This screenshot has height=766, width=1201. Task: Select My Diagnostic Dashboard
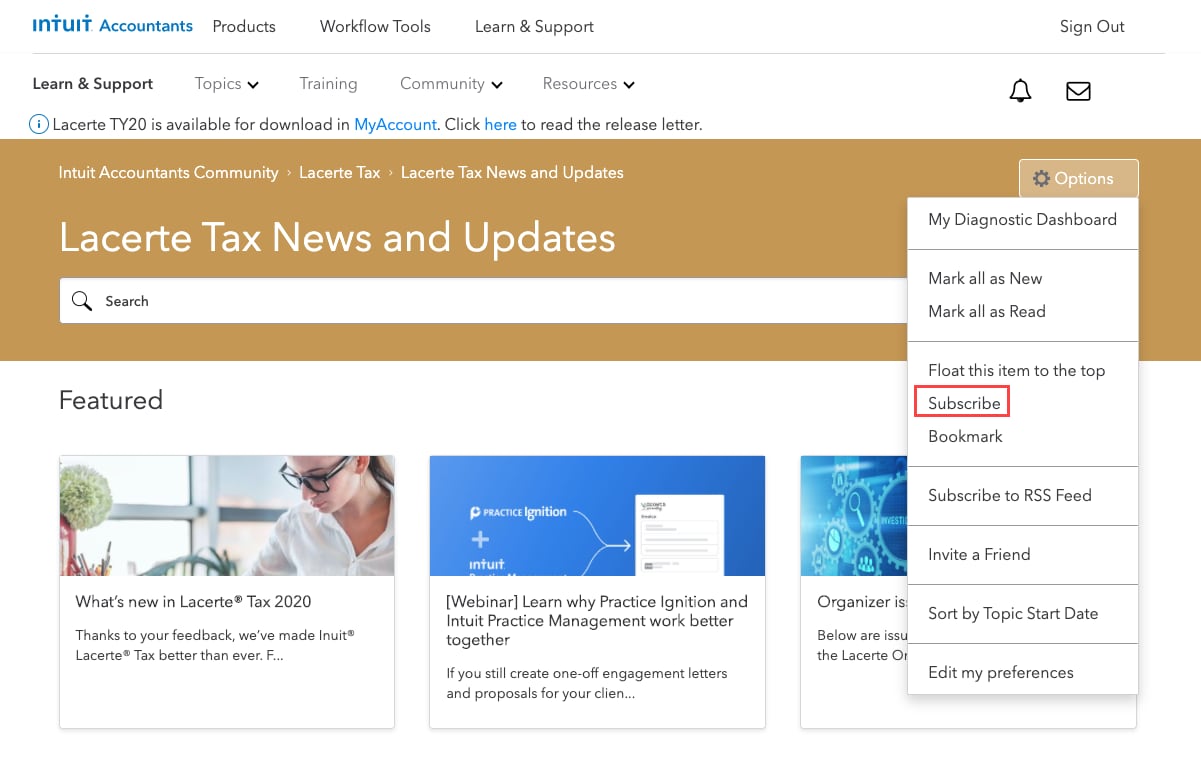click(1022, 220)
